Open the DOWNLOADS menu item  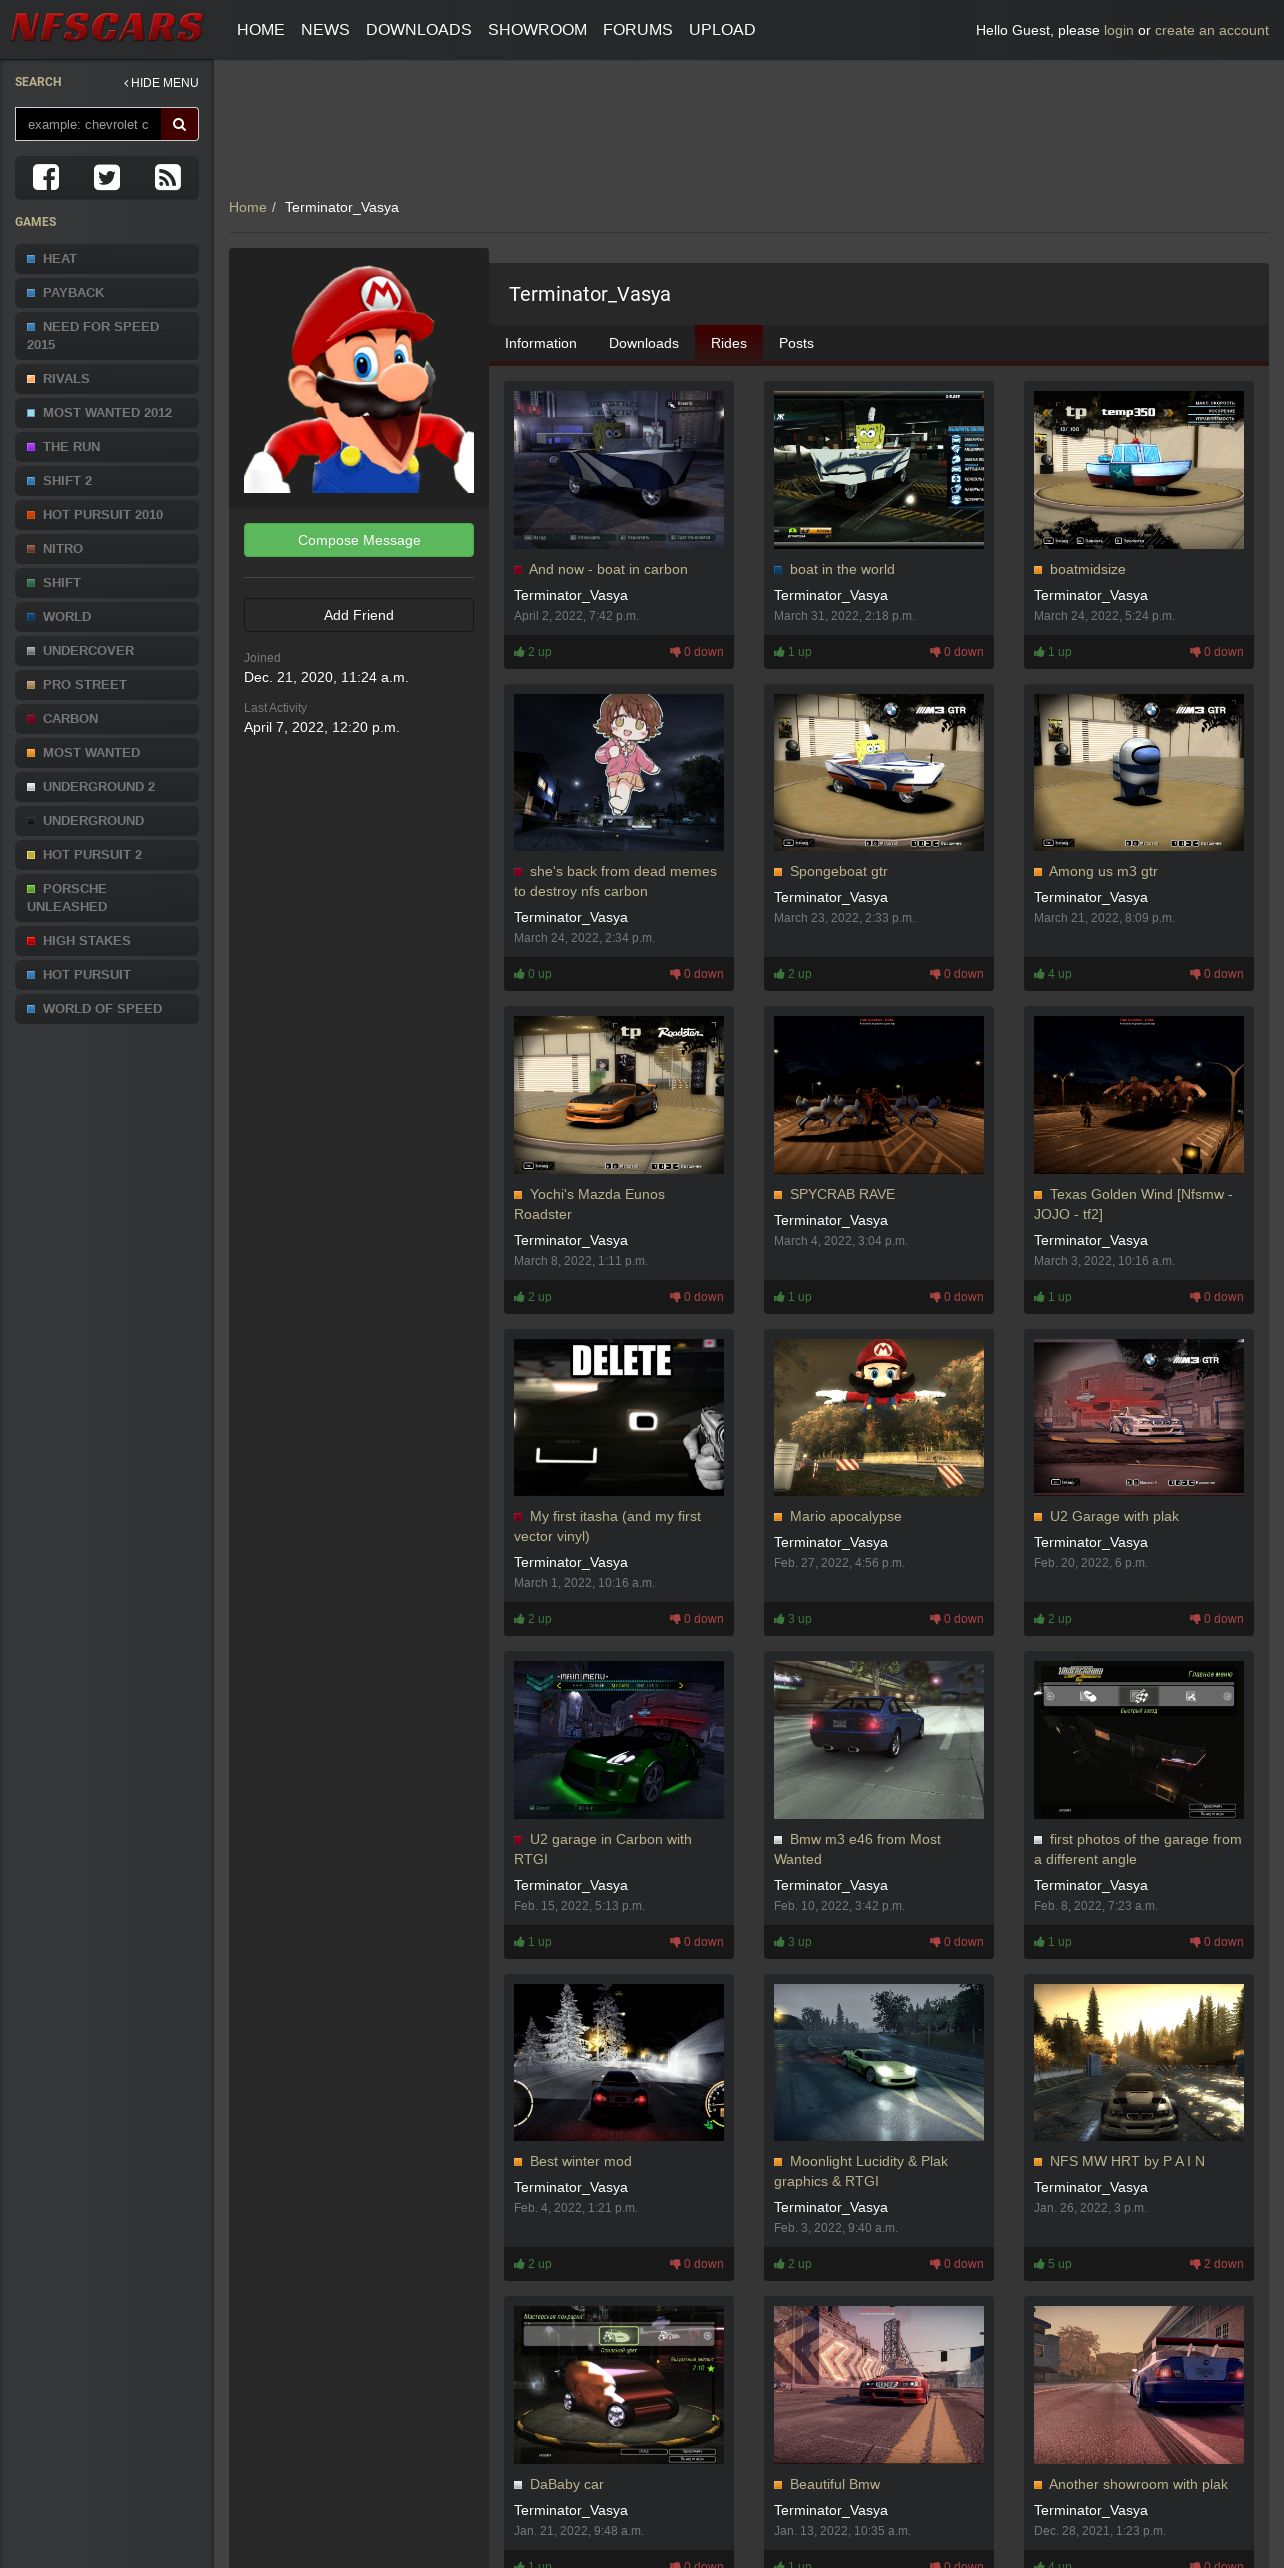coord(419,30)
